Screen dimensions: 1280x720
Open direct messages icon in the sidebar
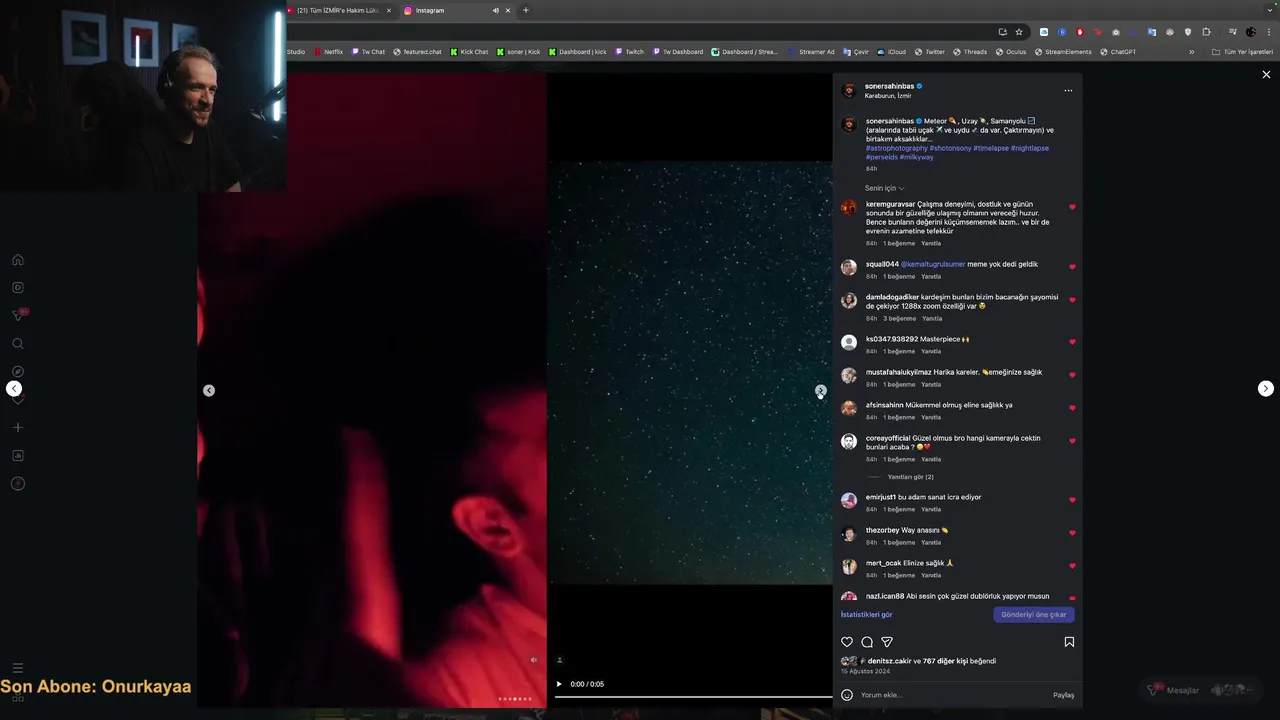tap(18, 315)
